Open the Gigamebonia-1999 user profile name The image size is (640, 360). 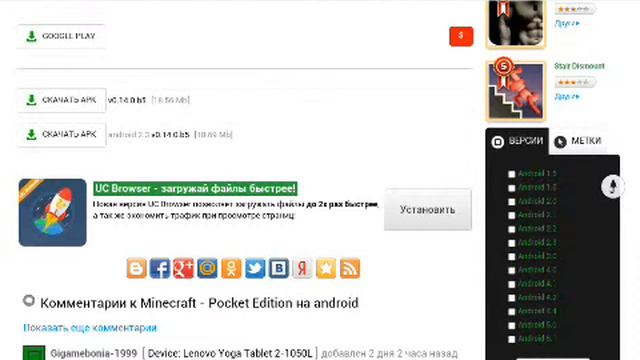[x=94, y=353]
